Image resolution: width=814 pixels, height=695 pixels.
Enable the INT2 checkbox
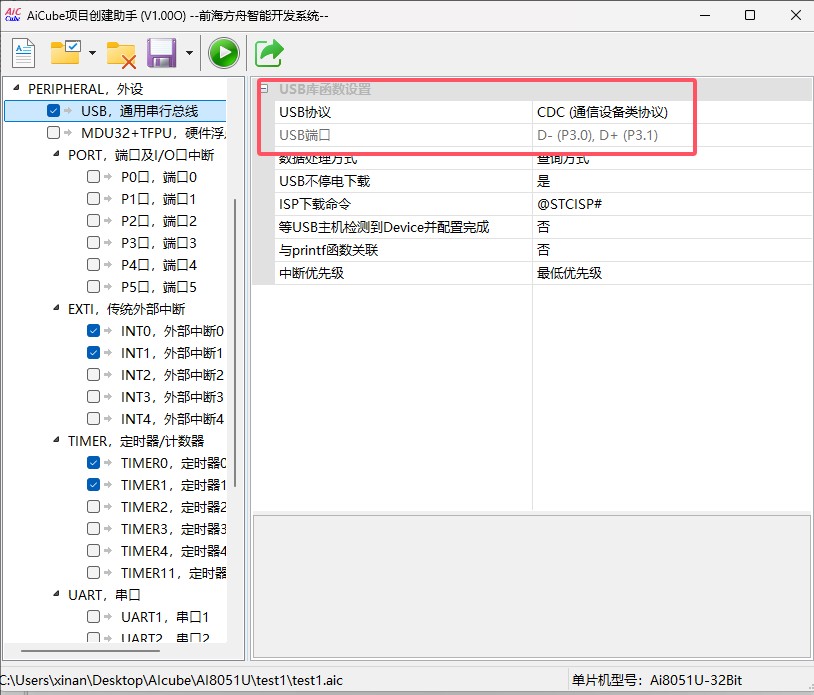coord(93,375)
